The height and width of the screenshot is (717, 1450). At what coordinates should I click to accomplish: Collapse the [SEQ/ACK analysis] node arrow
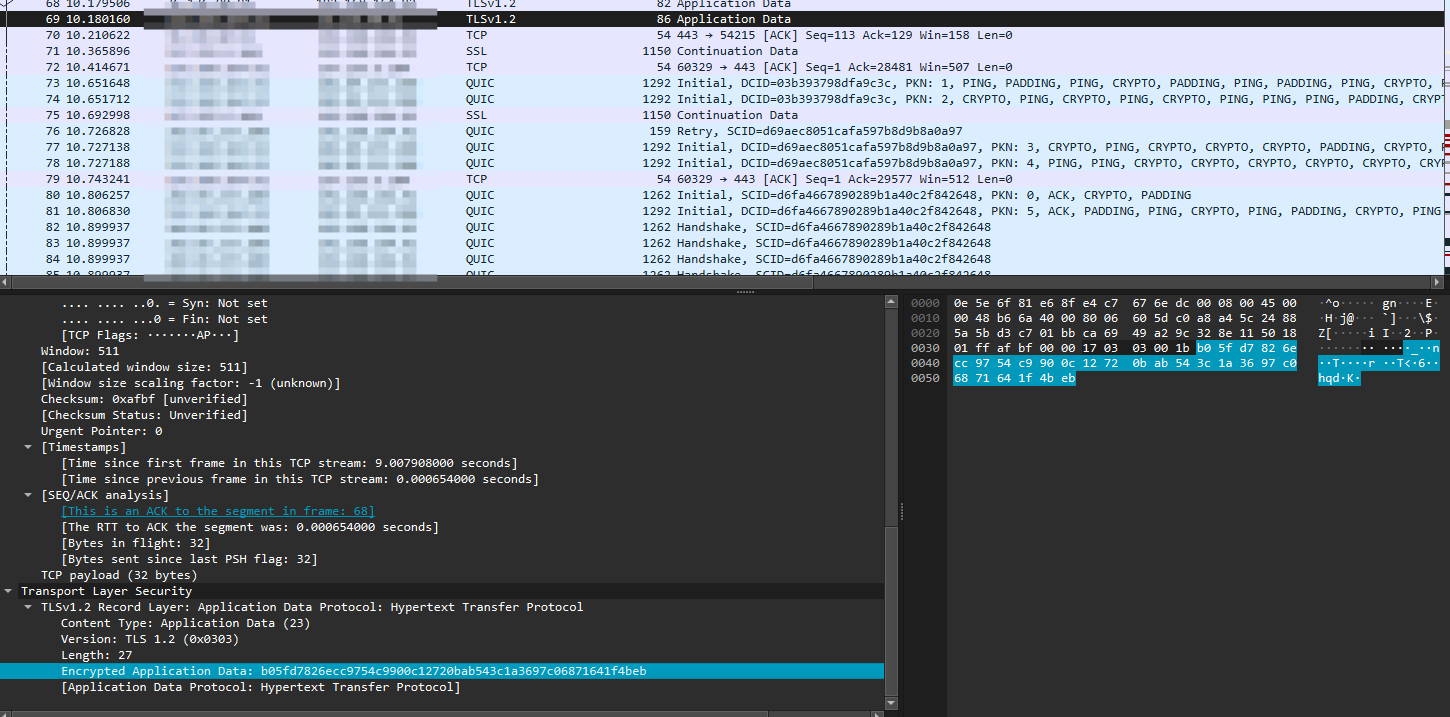pos(29,495)
